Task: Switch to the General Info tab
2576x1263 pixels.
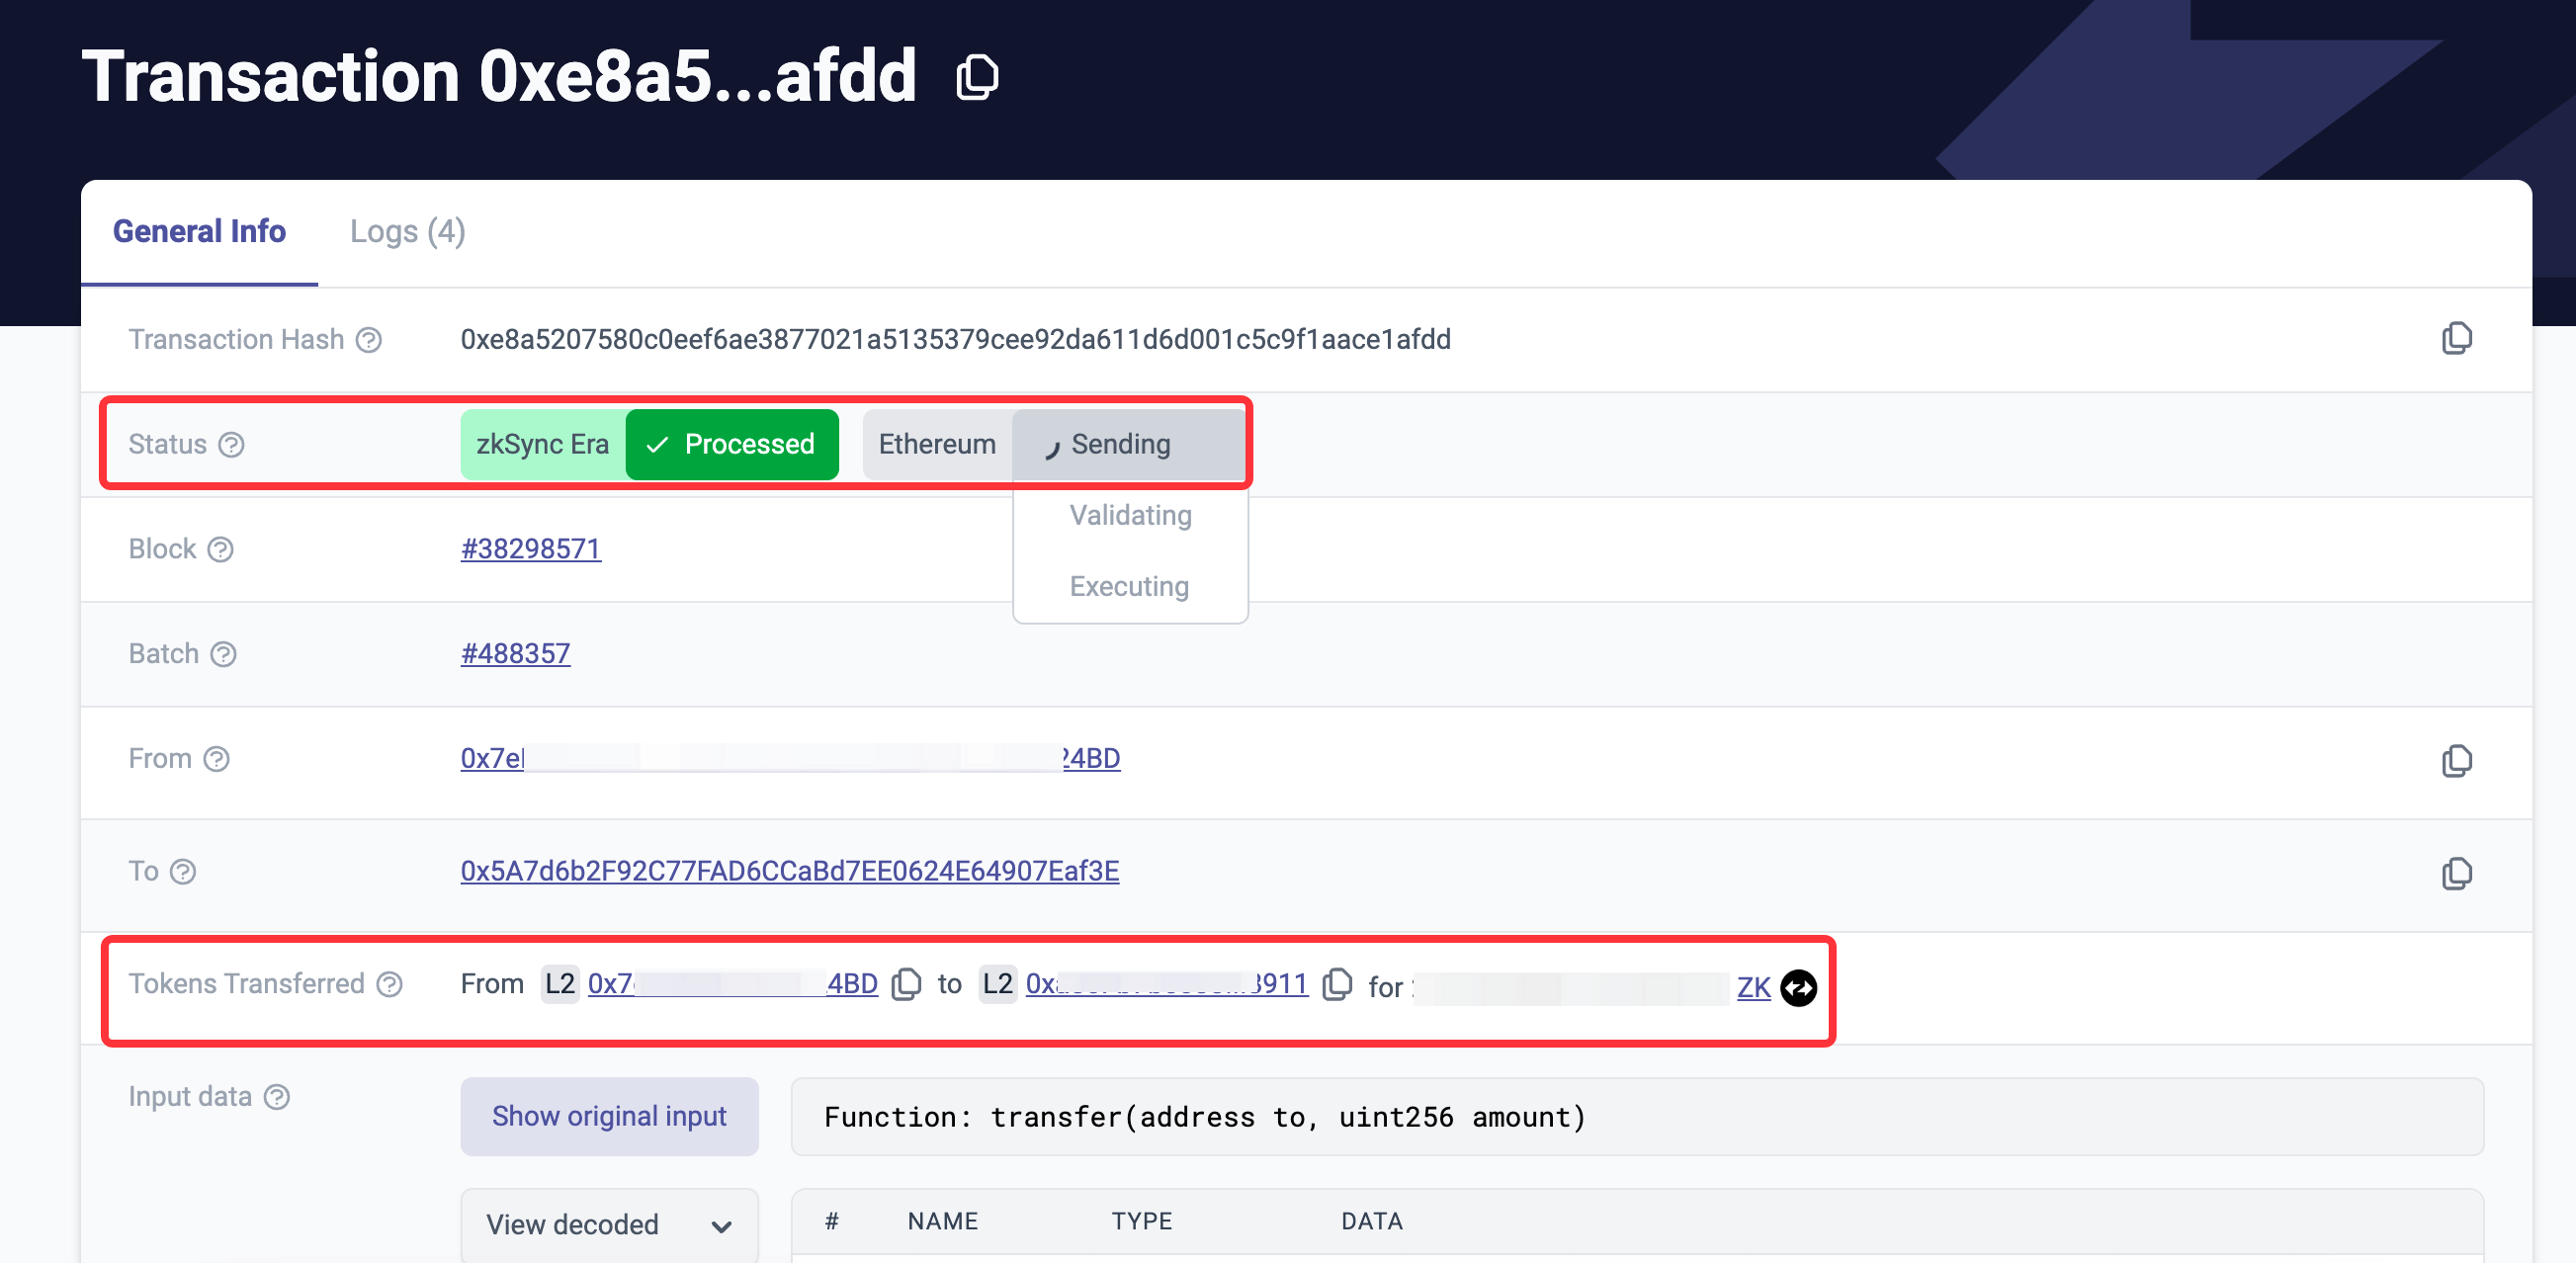Action: coord(199,232)
